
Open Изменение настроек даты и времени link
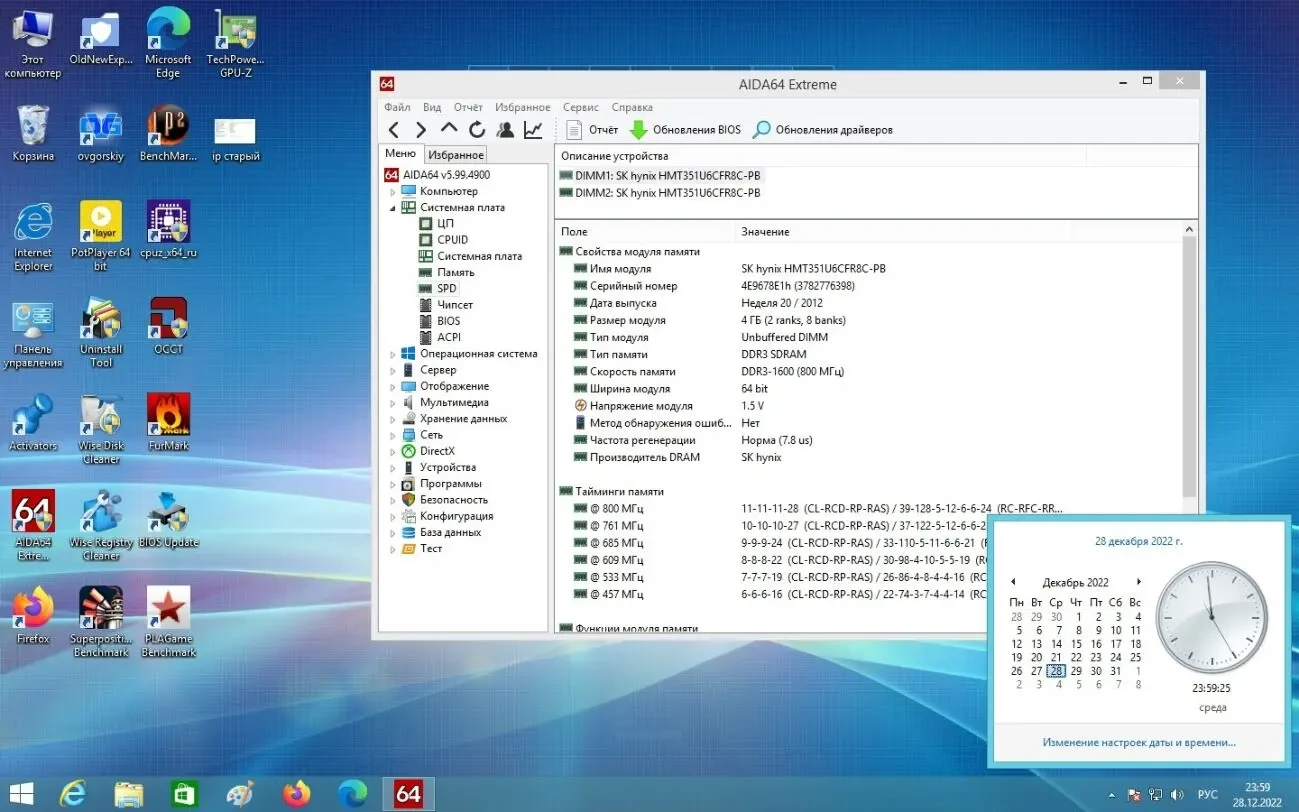point(1137,742)
